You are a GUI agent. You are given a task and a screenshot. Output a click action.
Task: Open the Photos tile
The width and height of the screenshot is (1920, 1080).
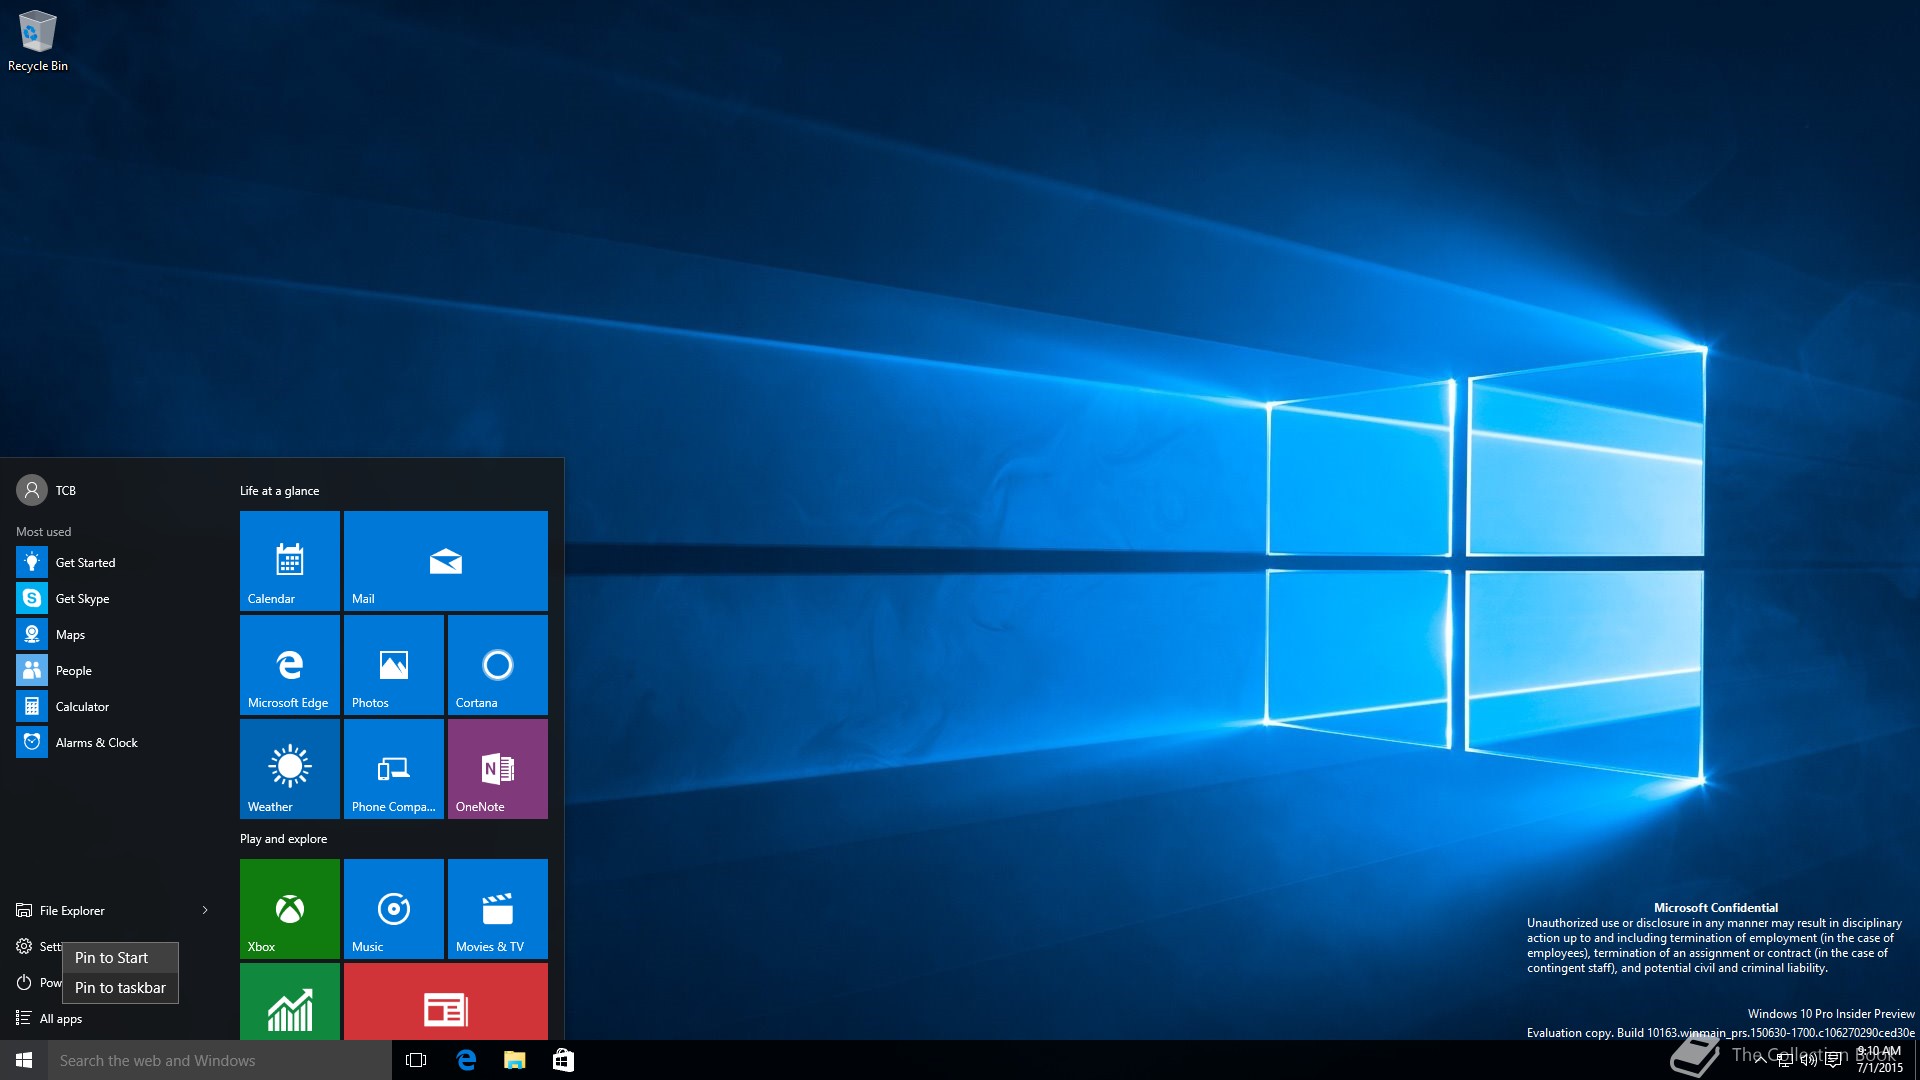point(394,665)
